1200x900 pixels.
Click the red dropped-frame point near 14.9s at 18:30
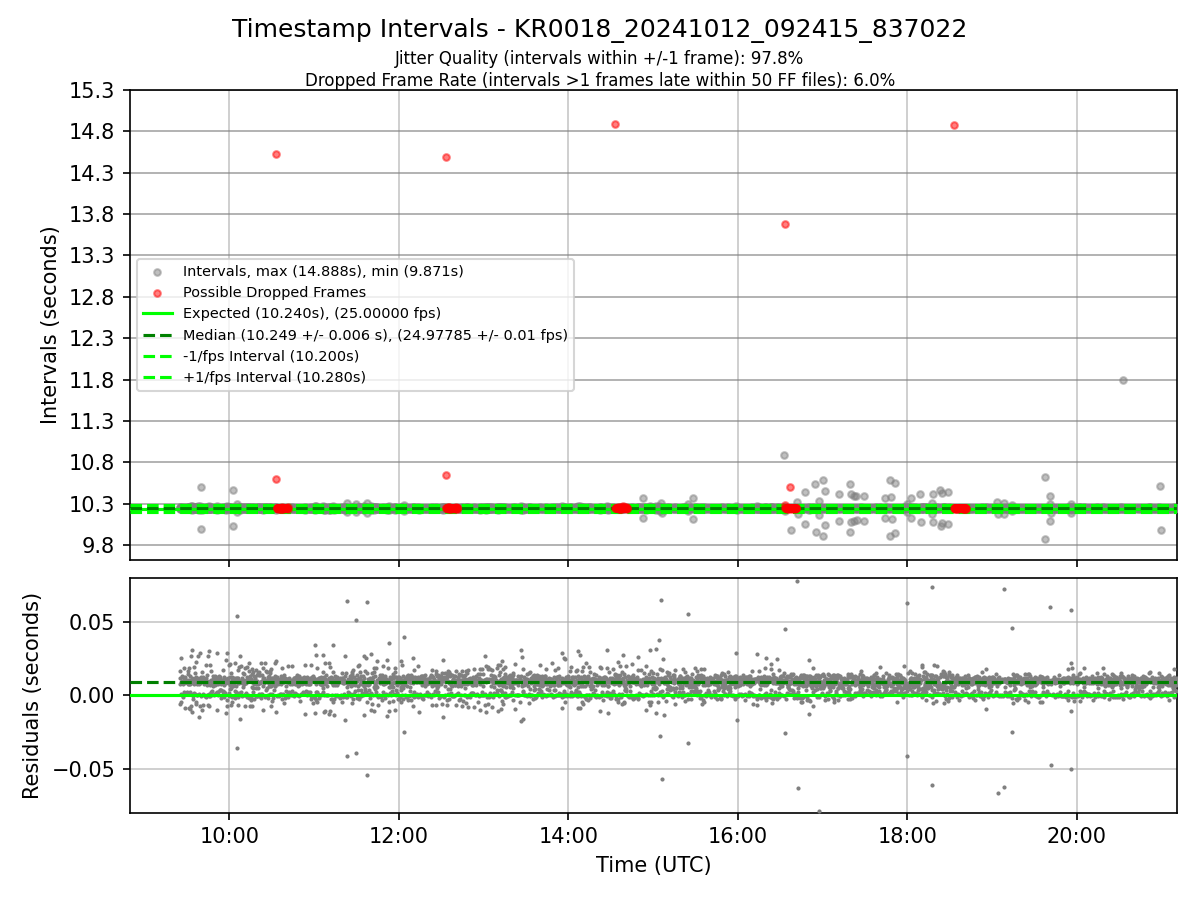coord(954,125)
